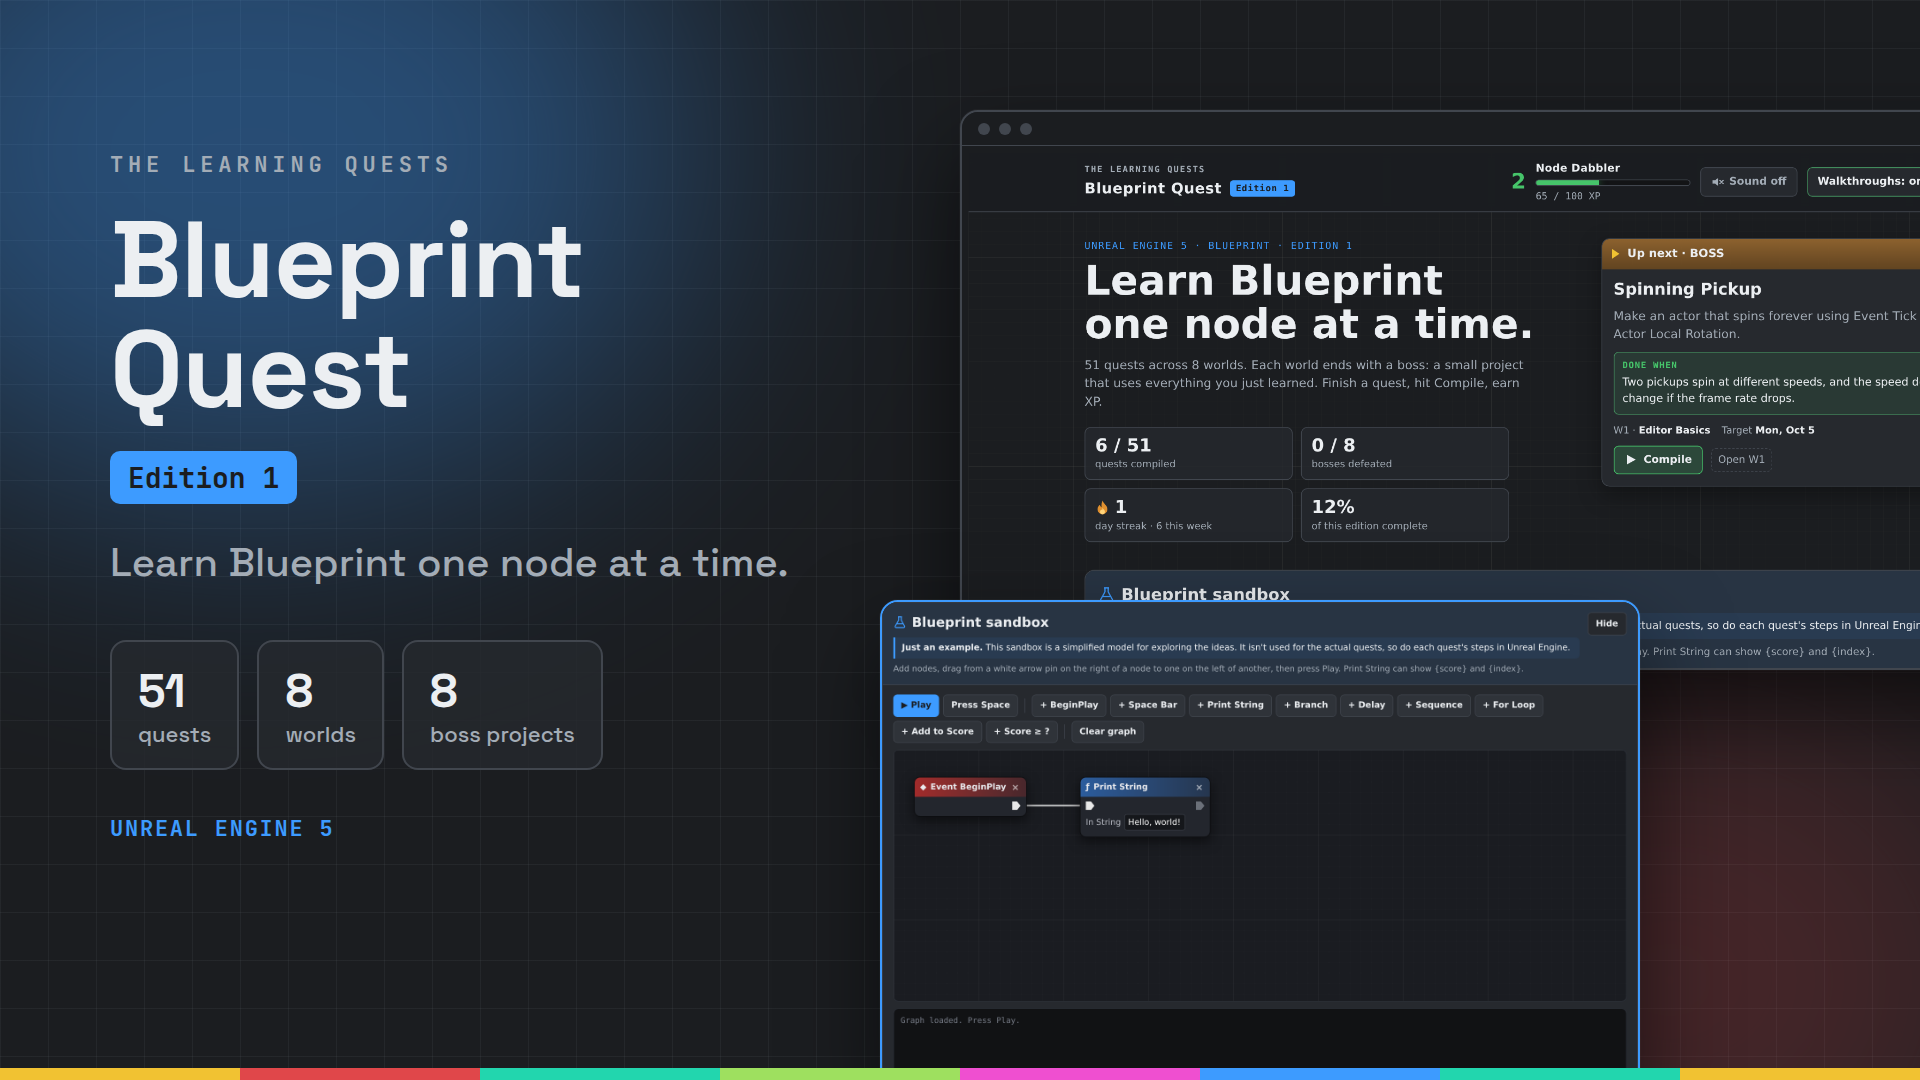Remove the Event BeginPlay node via its x

[x=1015, y=787]
